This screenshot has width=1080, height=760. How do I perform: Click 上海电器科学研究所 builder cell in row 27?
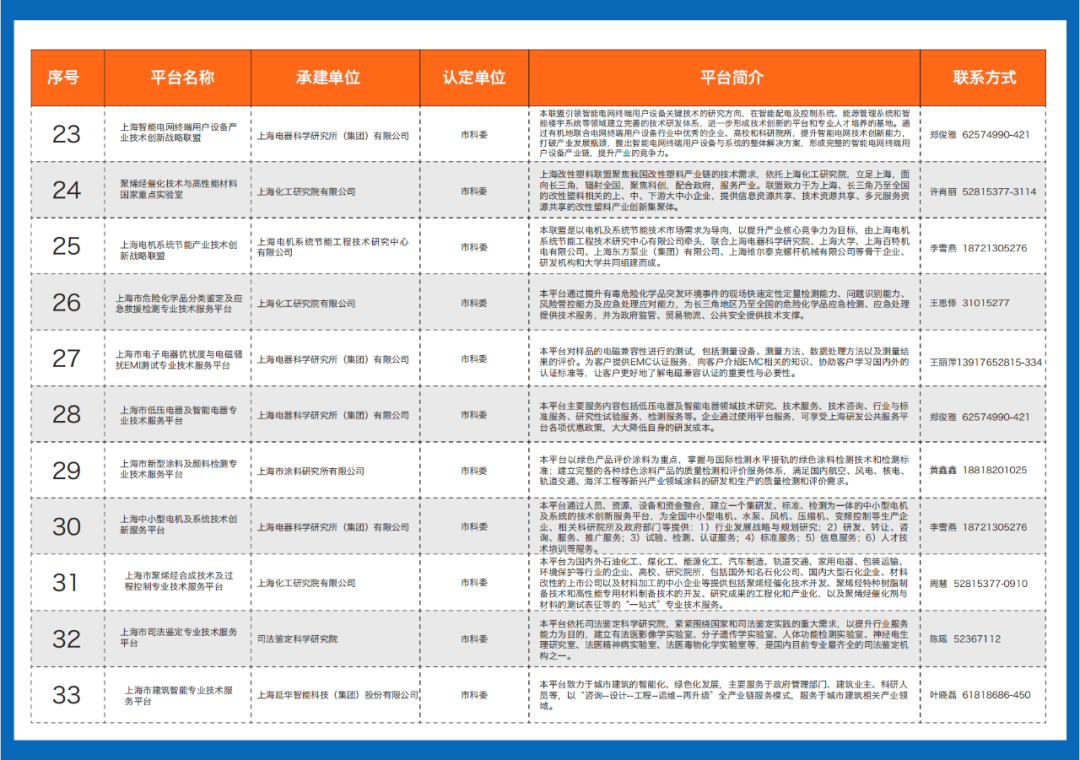333,360
